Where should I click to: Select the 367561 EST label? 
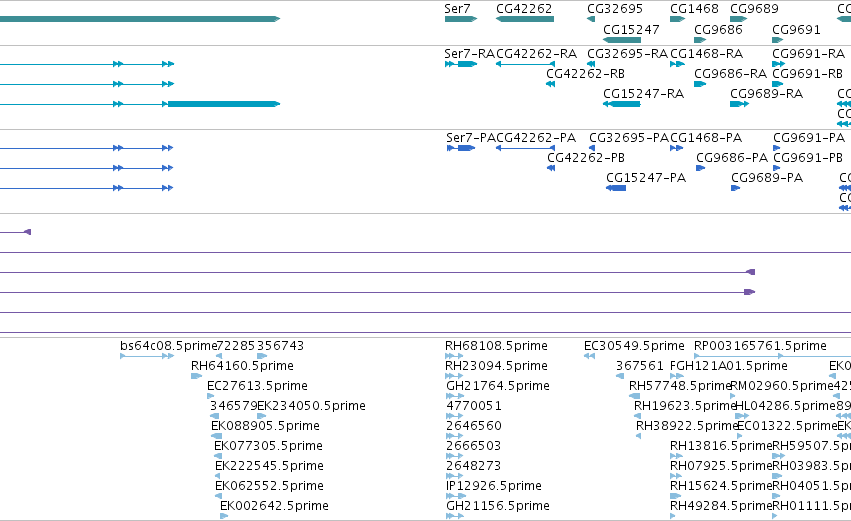(639, 366)
